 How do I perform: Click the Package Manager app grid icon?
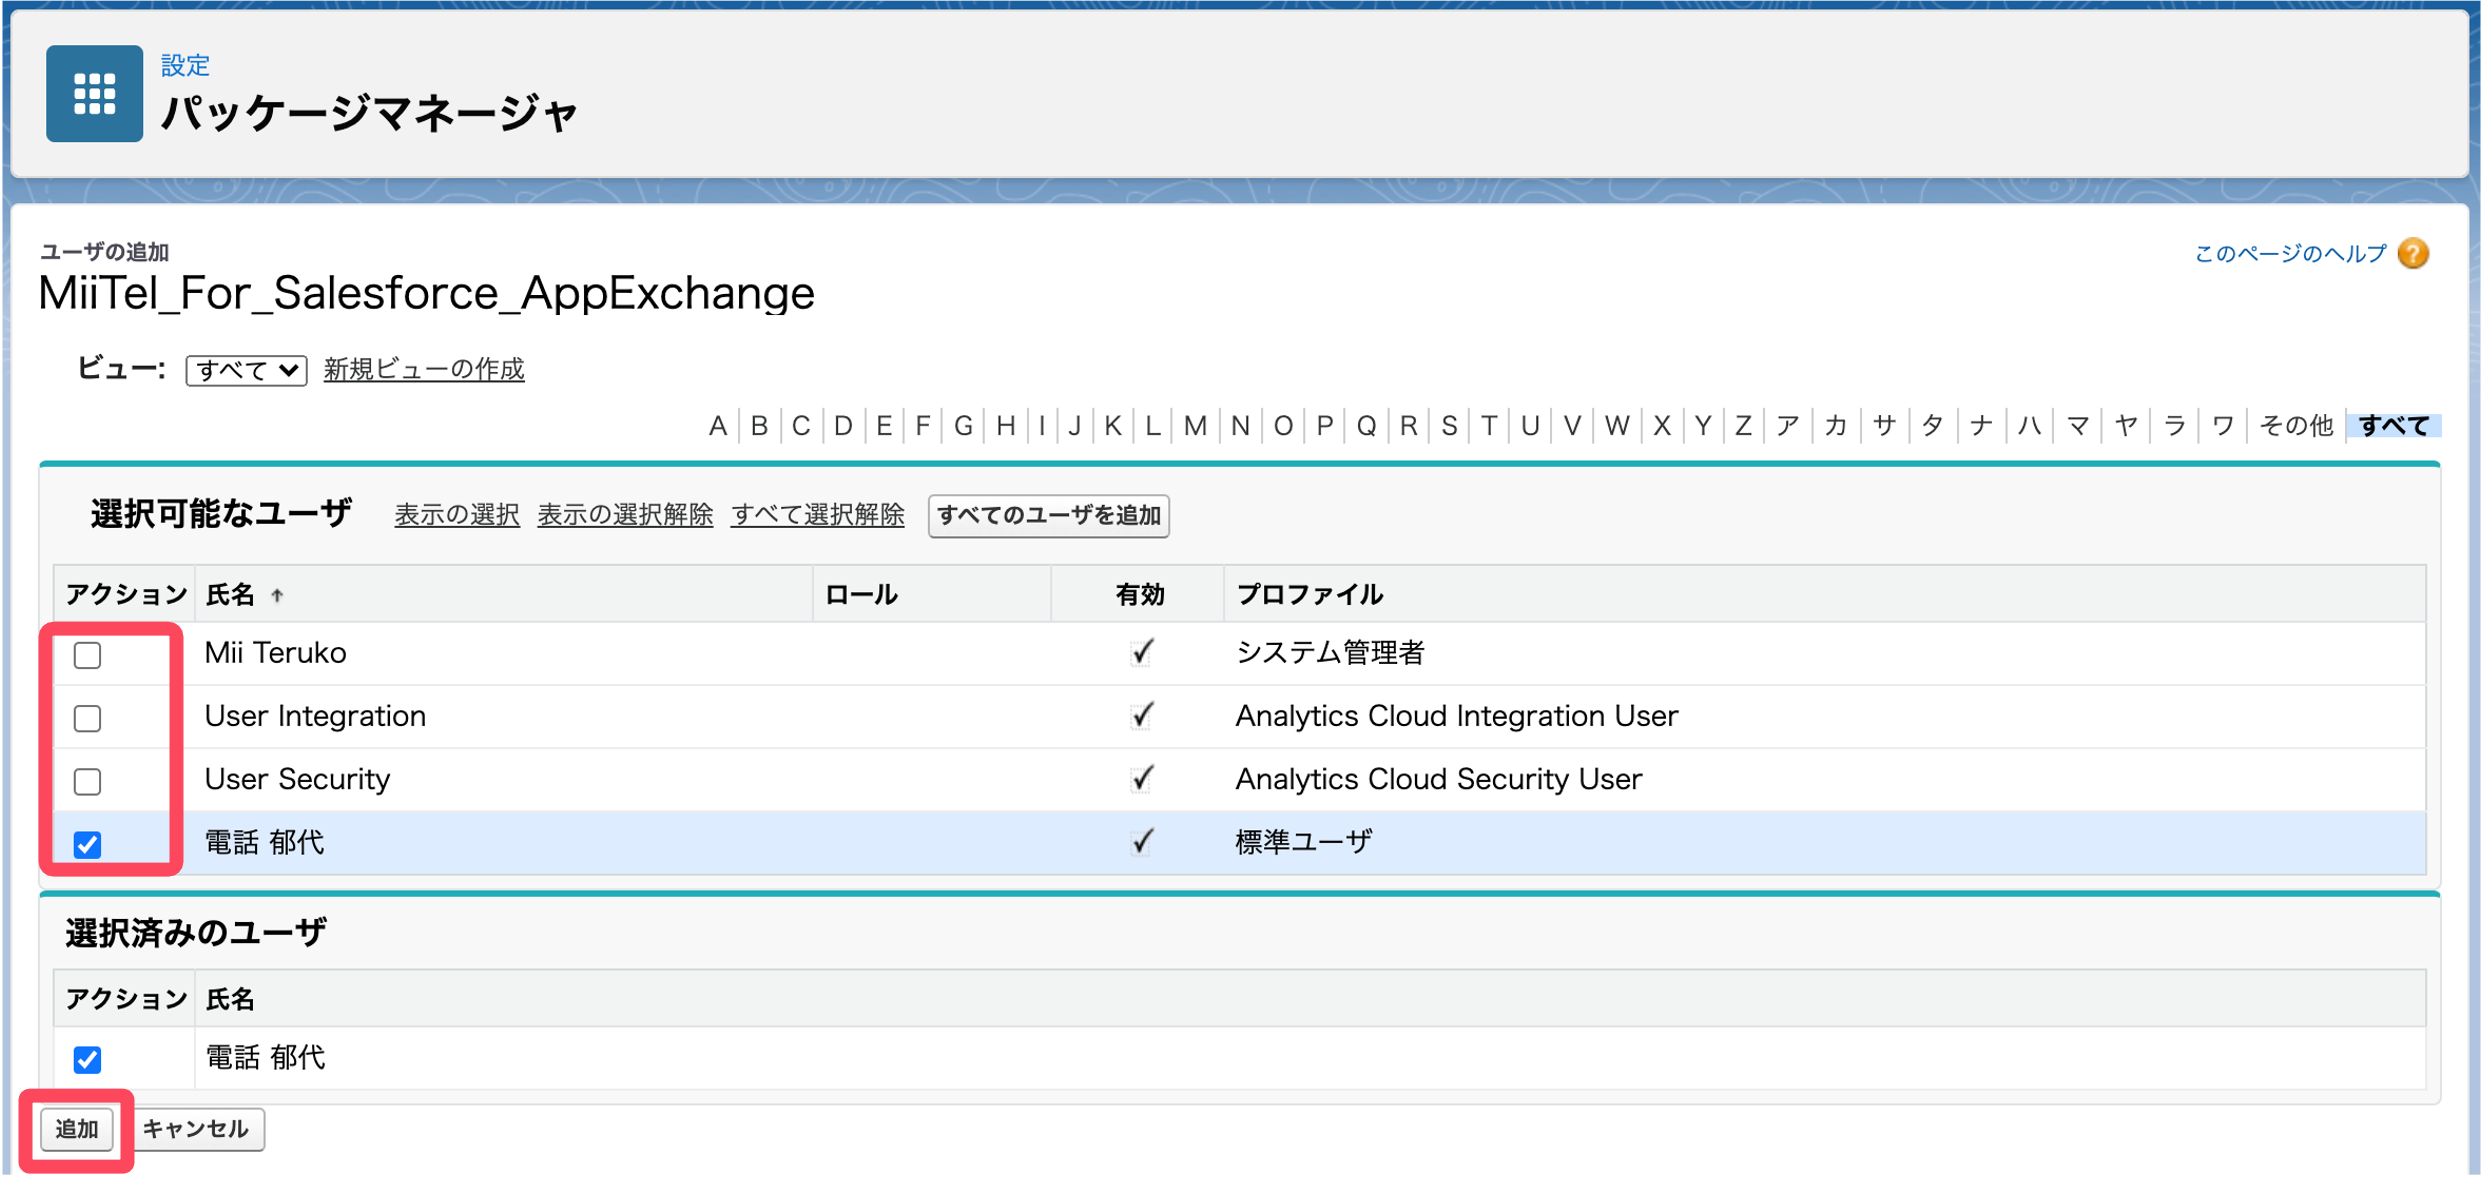pyautogui.click(x=94, y=93)
